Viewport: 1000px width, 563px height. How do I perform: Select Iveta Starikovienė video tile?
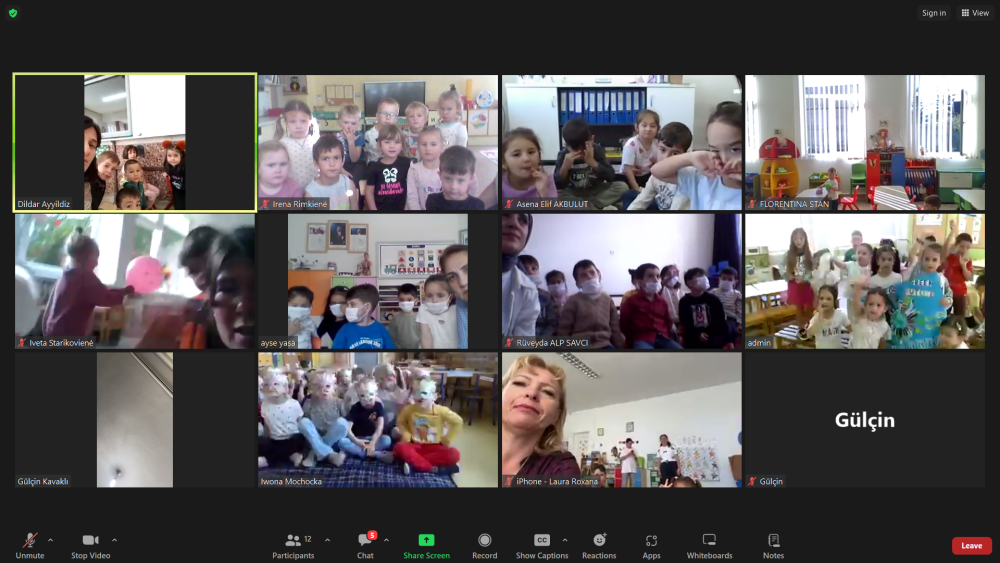[x=135, y=281]
